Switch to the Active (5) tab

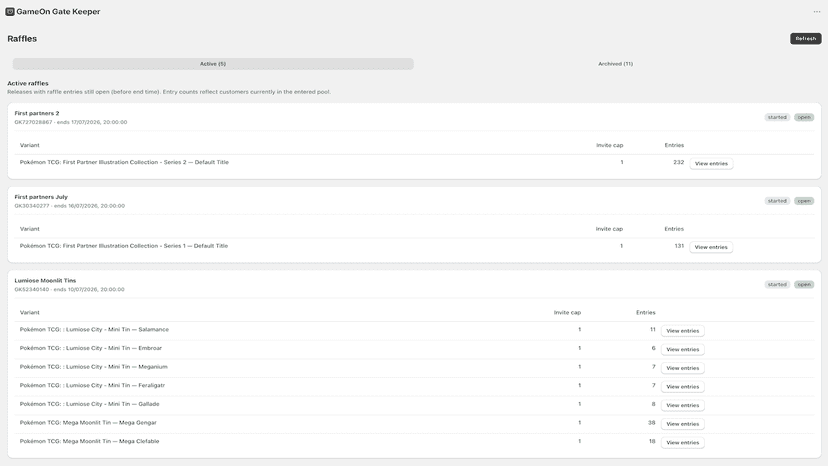click(x=213, y=64)
